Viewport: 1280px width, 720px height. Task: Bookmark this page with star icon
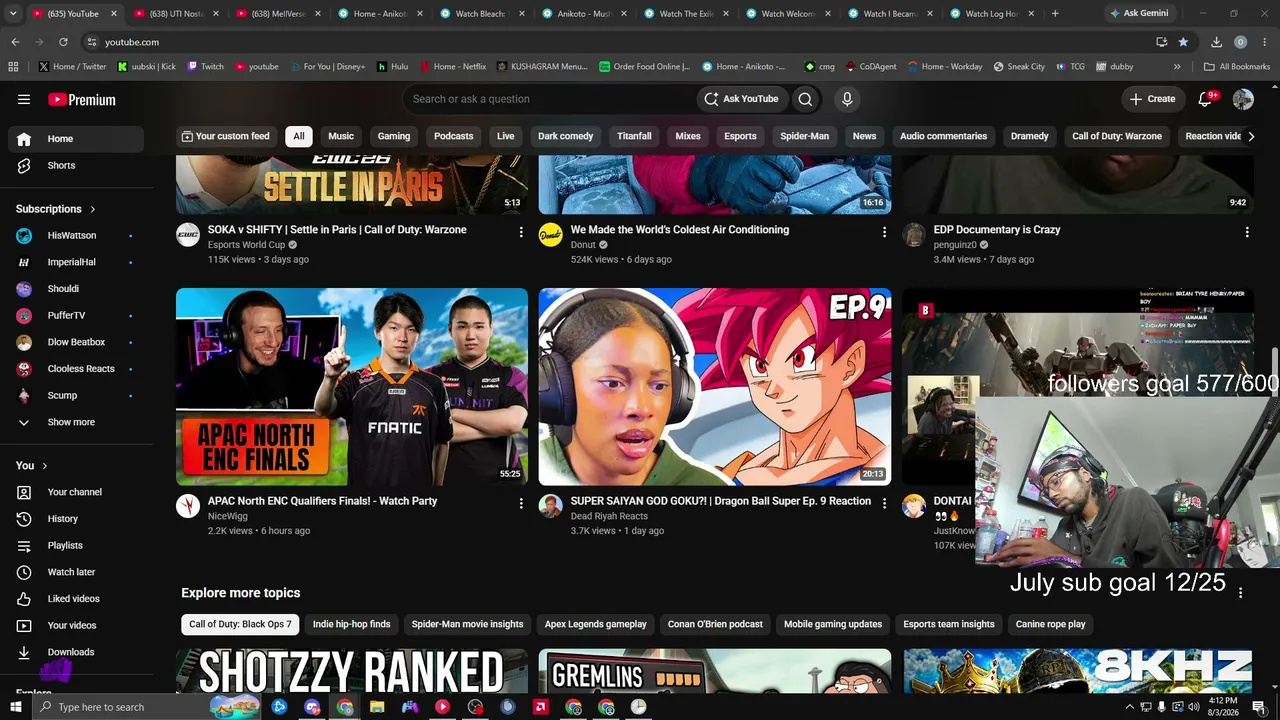click(1183, 42)
